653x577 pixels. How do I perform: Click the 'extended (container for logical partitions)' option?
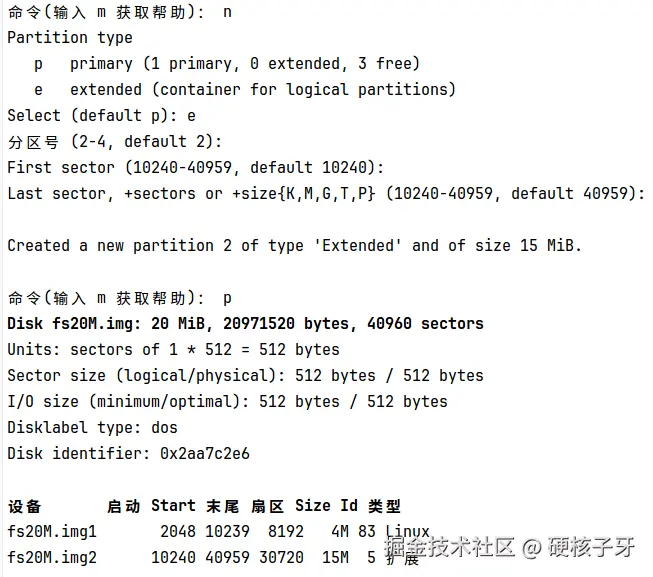click(244, 89)
